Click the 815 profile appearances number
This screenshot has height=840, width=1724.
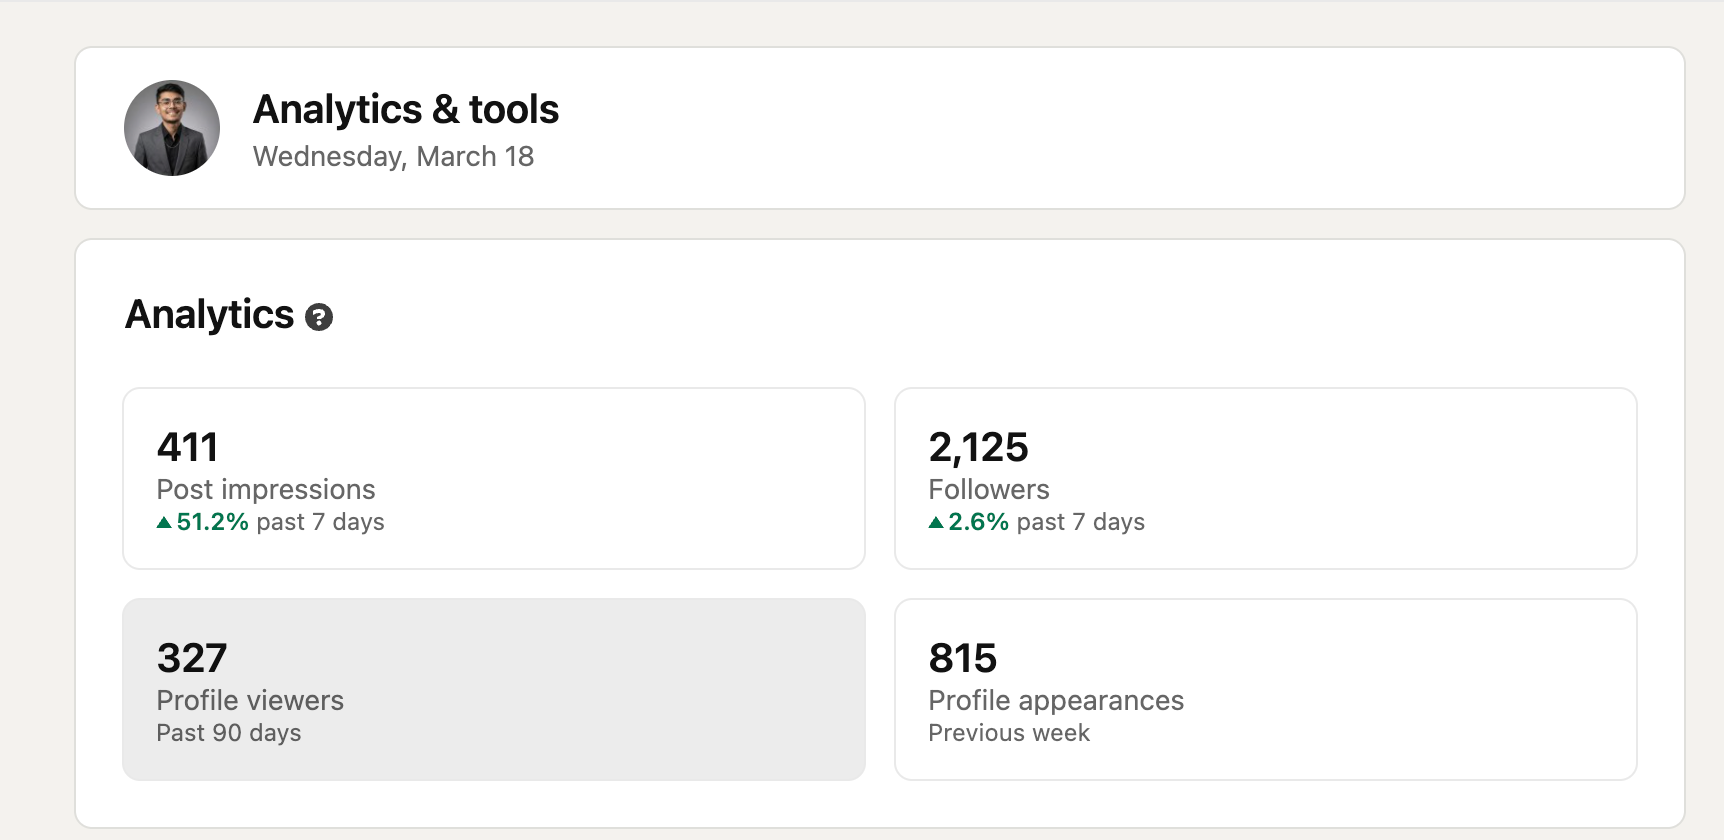tap(962, 658)
